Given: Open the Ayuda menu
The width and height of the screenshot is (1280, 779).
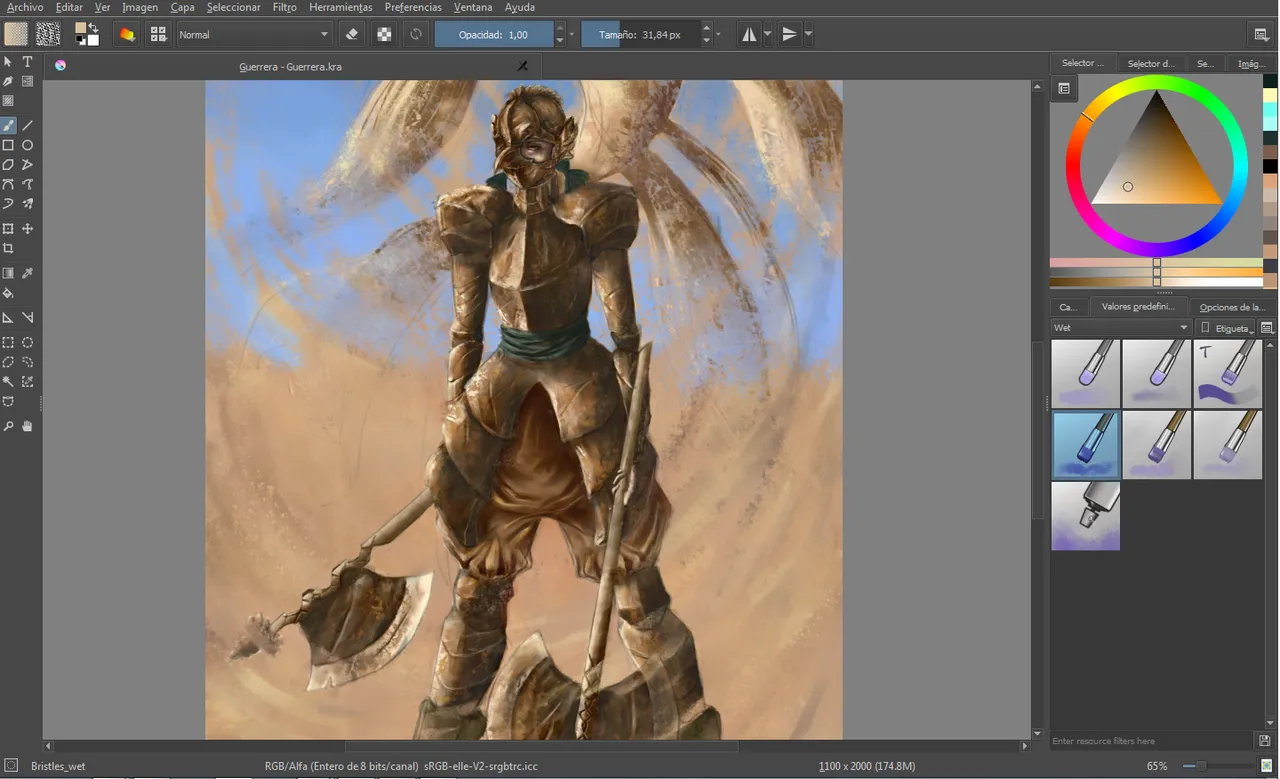Looking at the screenshot, I should [x=520, y=7].
